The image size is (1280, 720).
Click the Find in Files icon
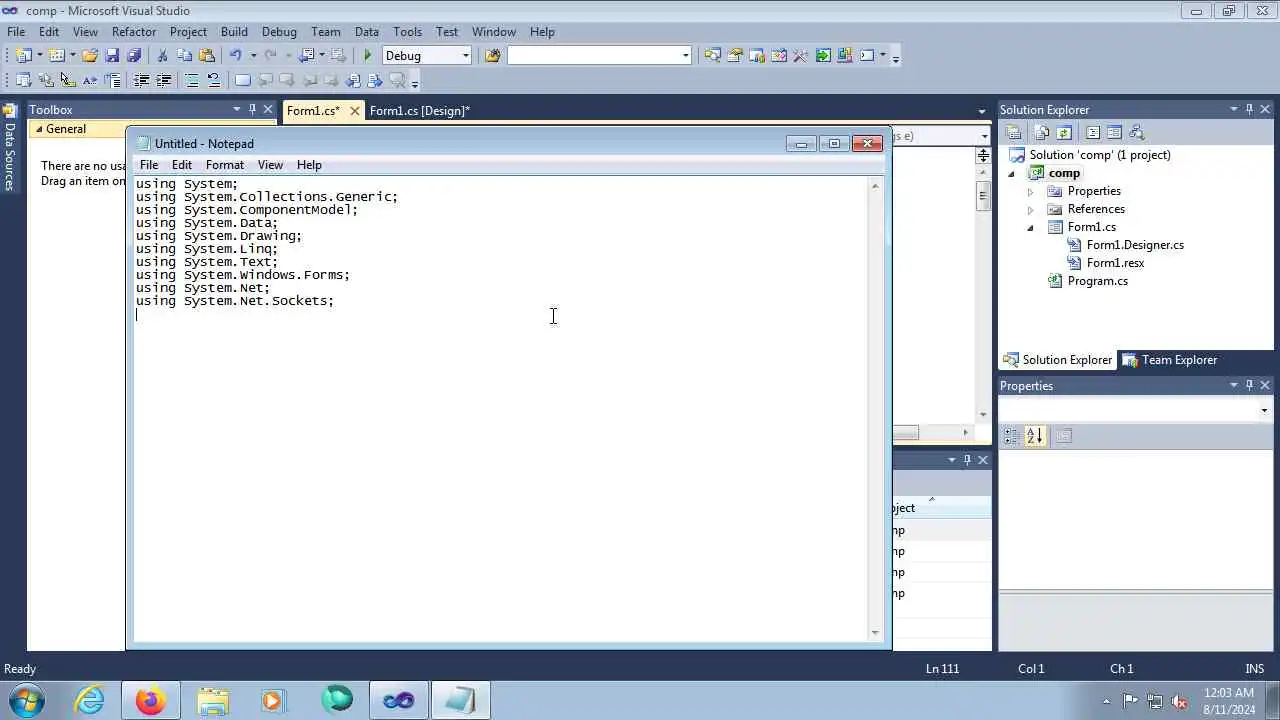point(492,56)
